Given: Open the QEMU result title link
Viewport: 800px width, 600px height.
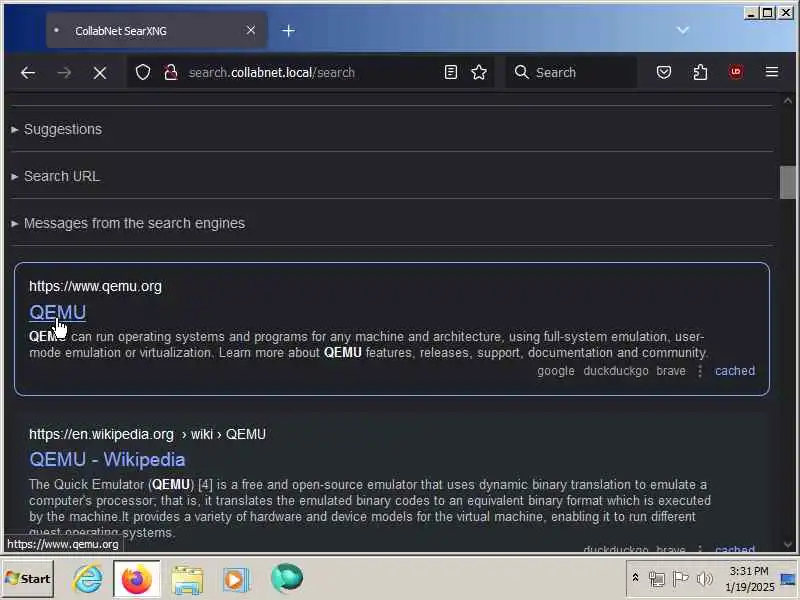Looking at the screenshot, I should click(58, 312).
